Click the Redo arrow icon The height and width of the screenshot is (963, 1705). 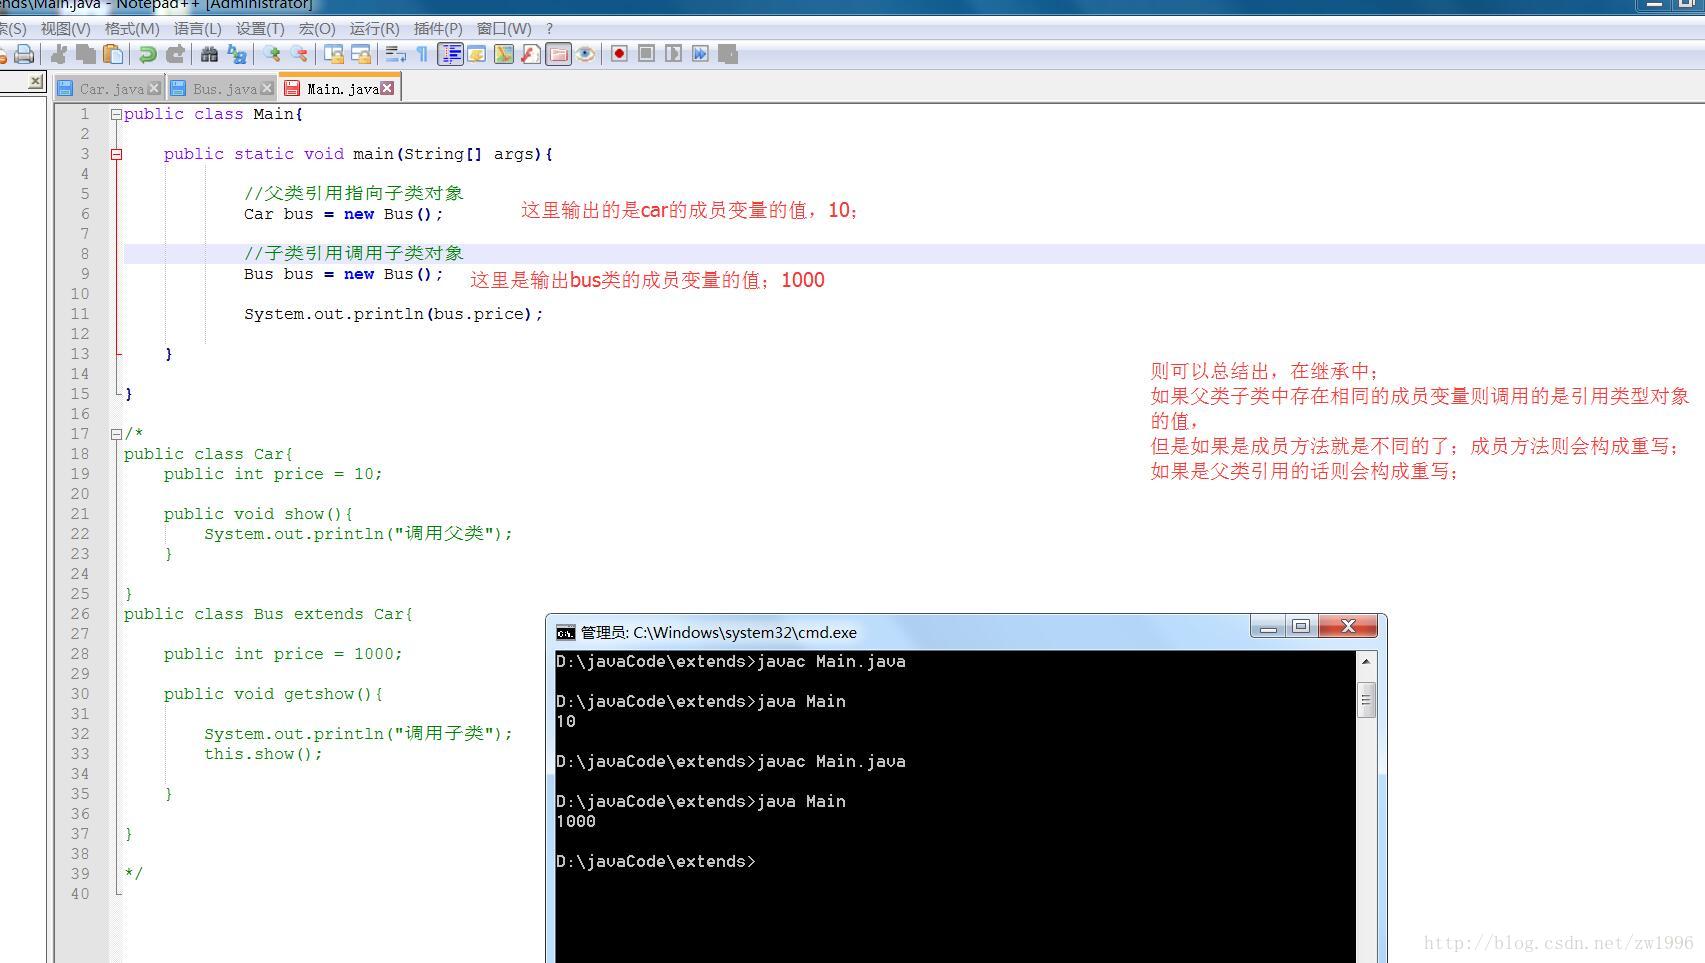(175, 54)
